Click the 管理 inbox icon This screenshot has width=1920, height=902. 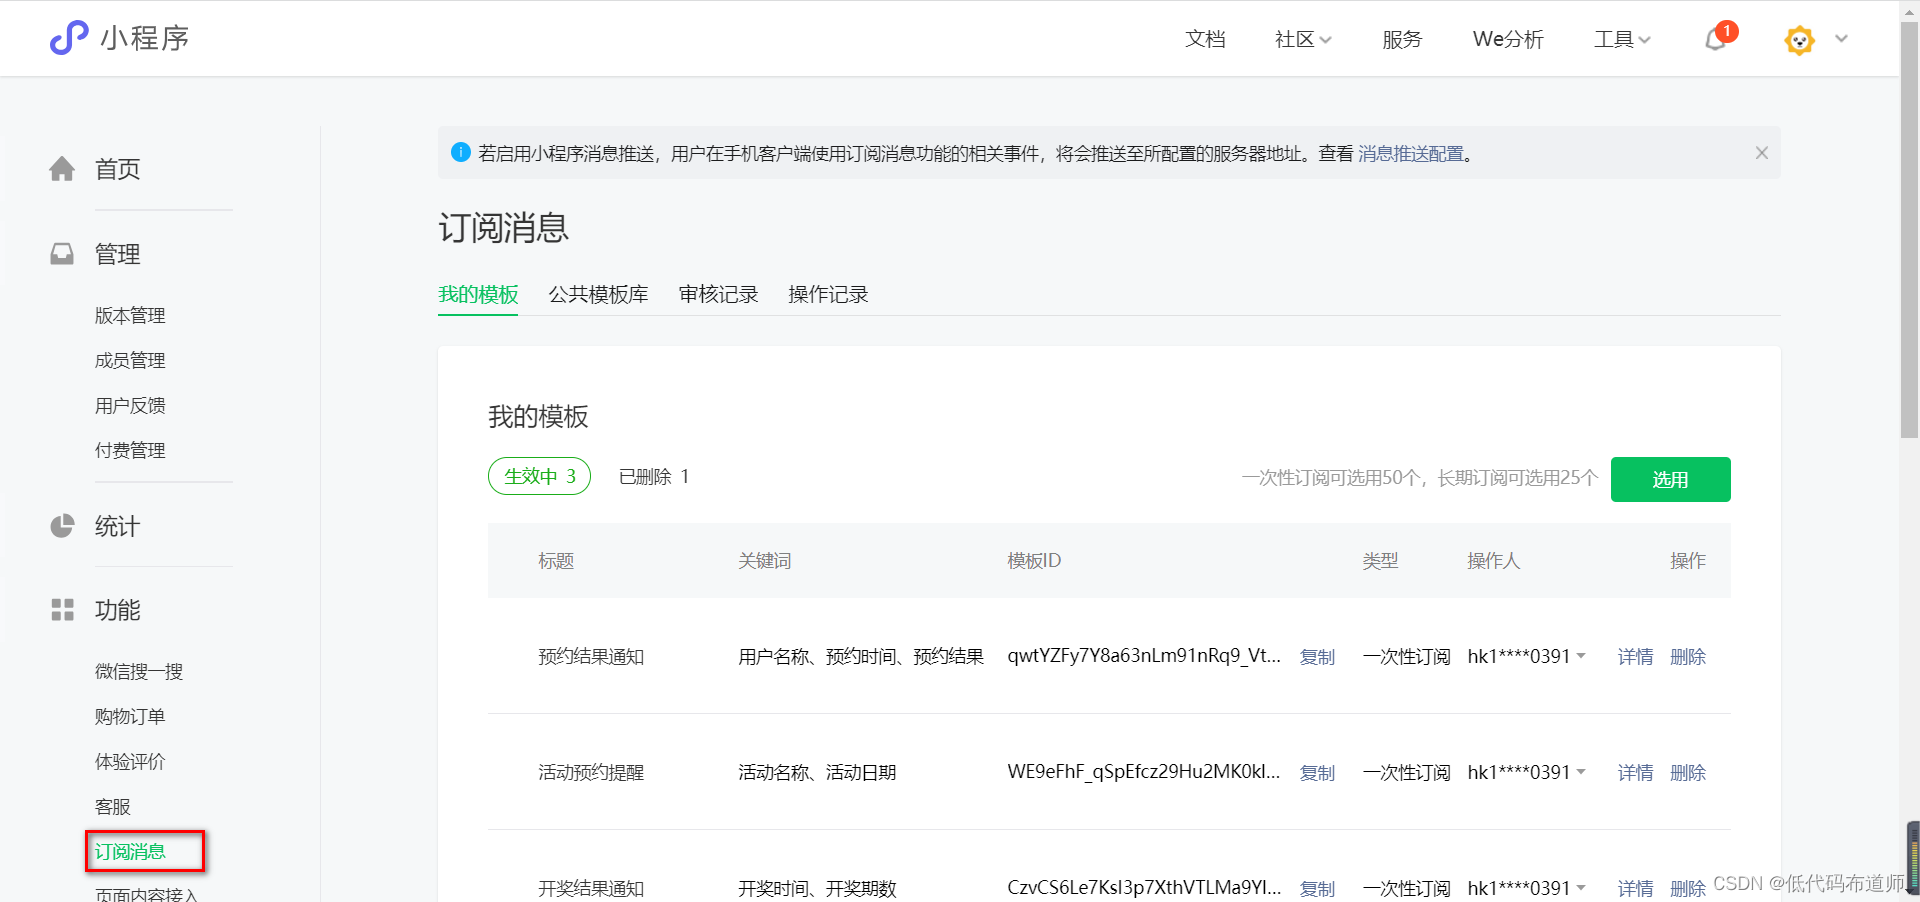(x=62, y=254)
